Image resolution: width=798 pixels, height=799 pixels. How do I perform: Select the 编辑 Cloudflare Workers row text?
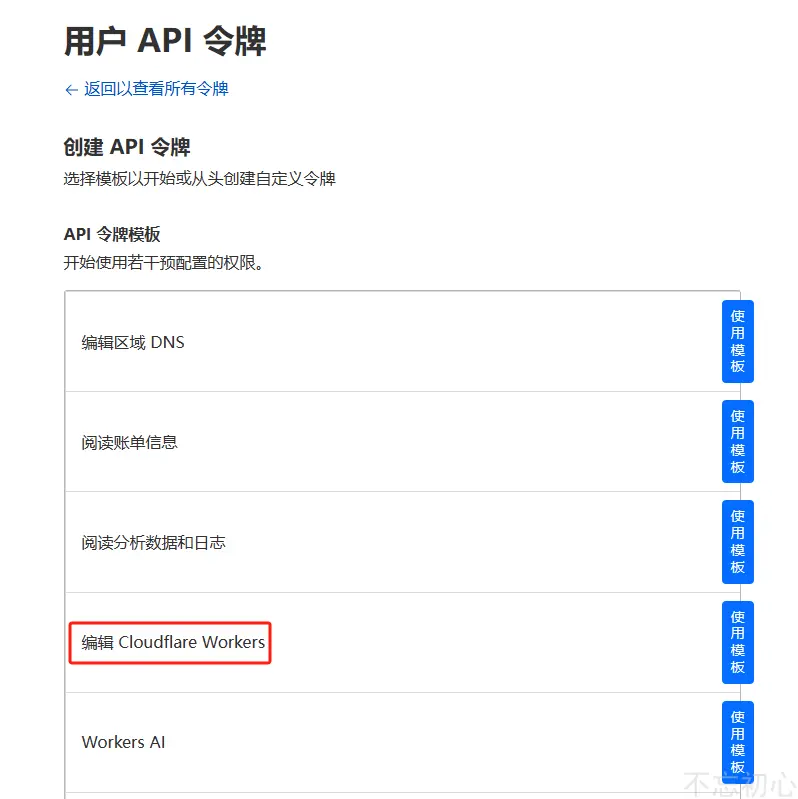pos(173,643)
